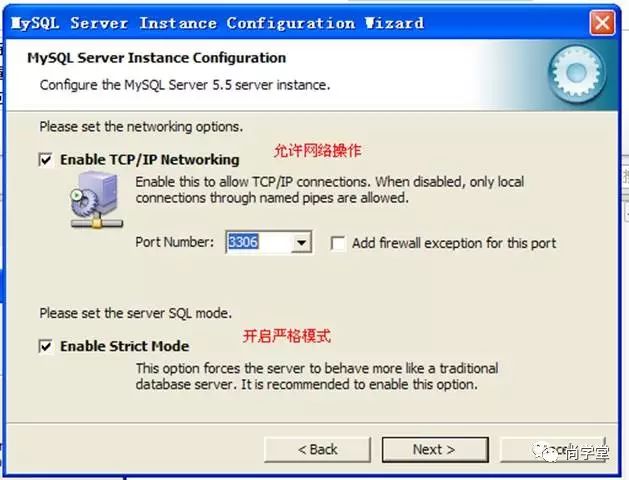Click the 'Enable TCP/IP Networking' bold label text
The width and height of the screenshot is (629, 480).
150,160
